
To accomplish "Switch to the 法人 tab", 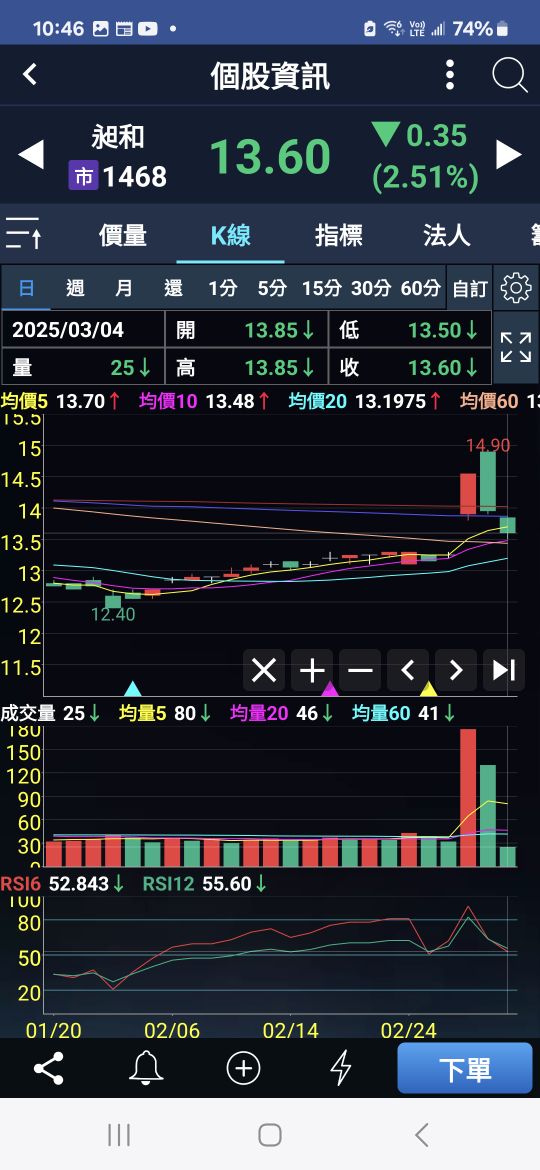I will (447, 235).
